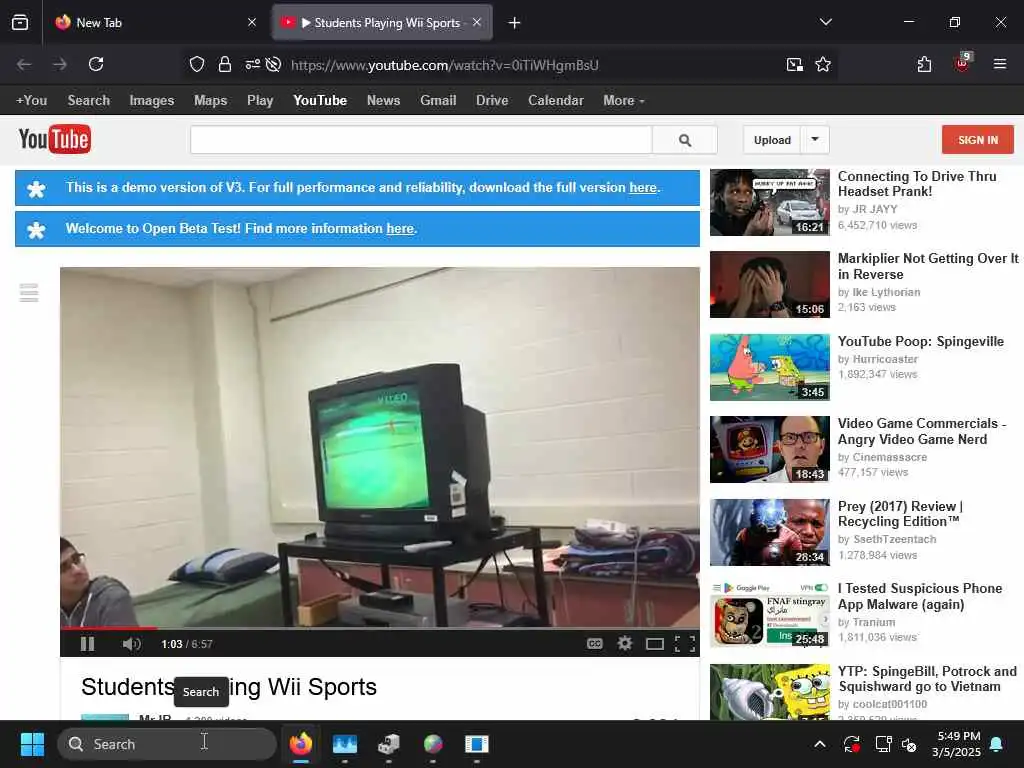This screenshot has height=768, width=1024.
Task: Open Images in Google bar
Action: coord(152,101)
